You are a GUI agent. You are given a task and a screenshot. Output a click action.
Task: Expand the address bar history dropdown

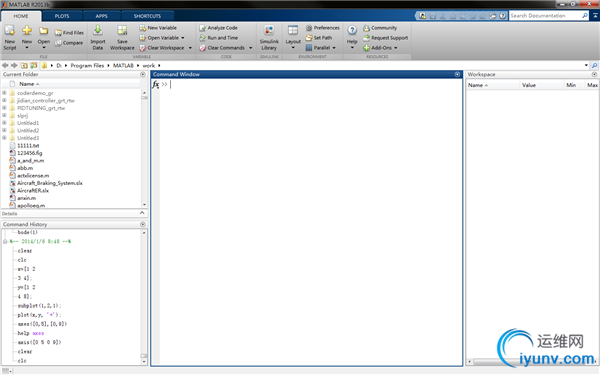[x=586, y=65]
